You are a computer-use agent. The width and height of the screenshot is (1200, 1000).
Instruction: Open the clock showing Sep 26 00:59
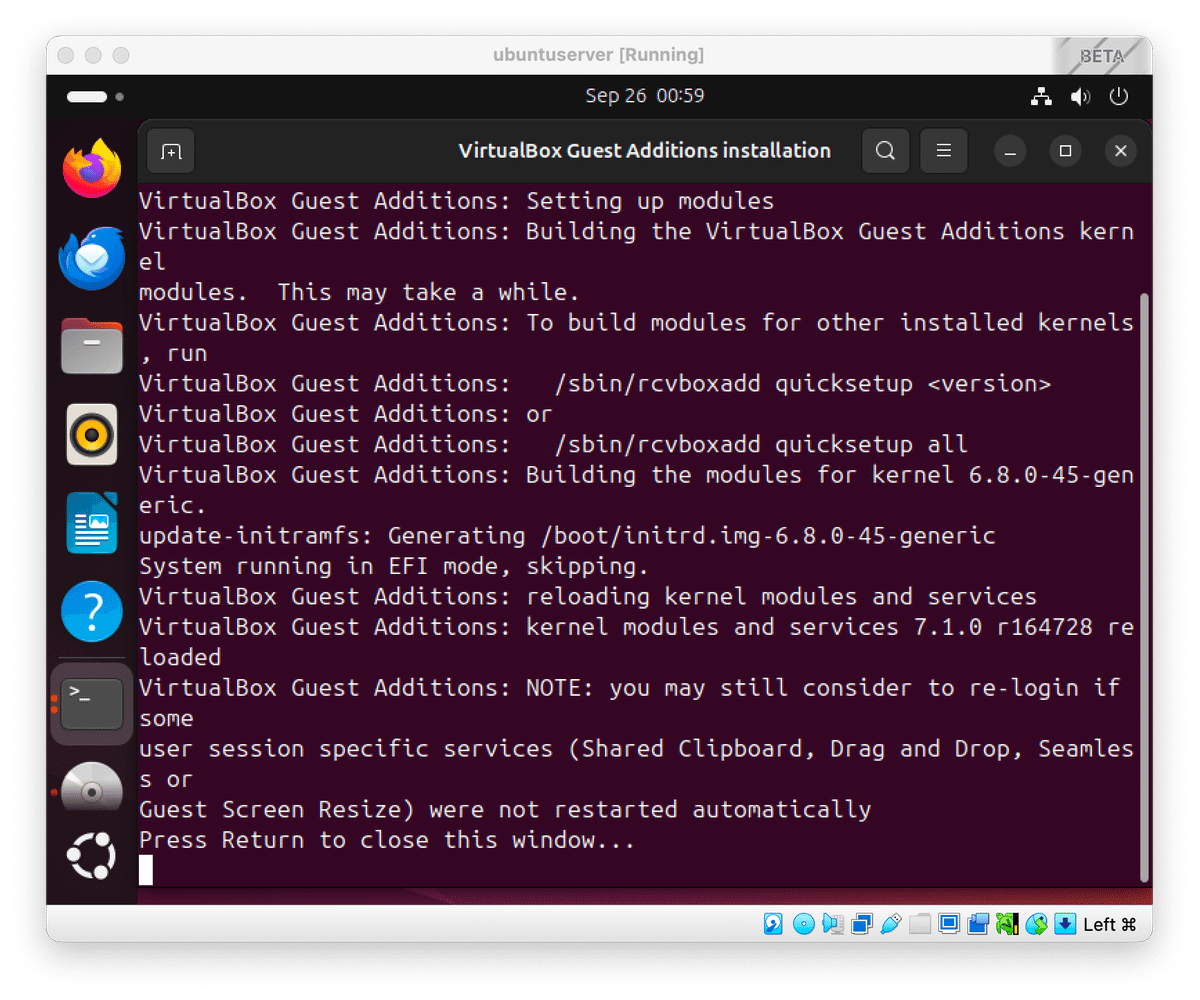645,96
